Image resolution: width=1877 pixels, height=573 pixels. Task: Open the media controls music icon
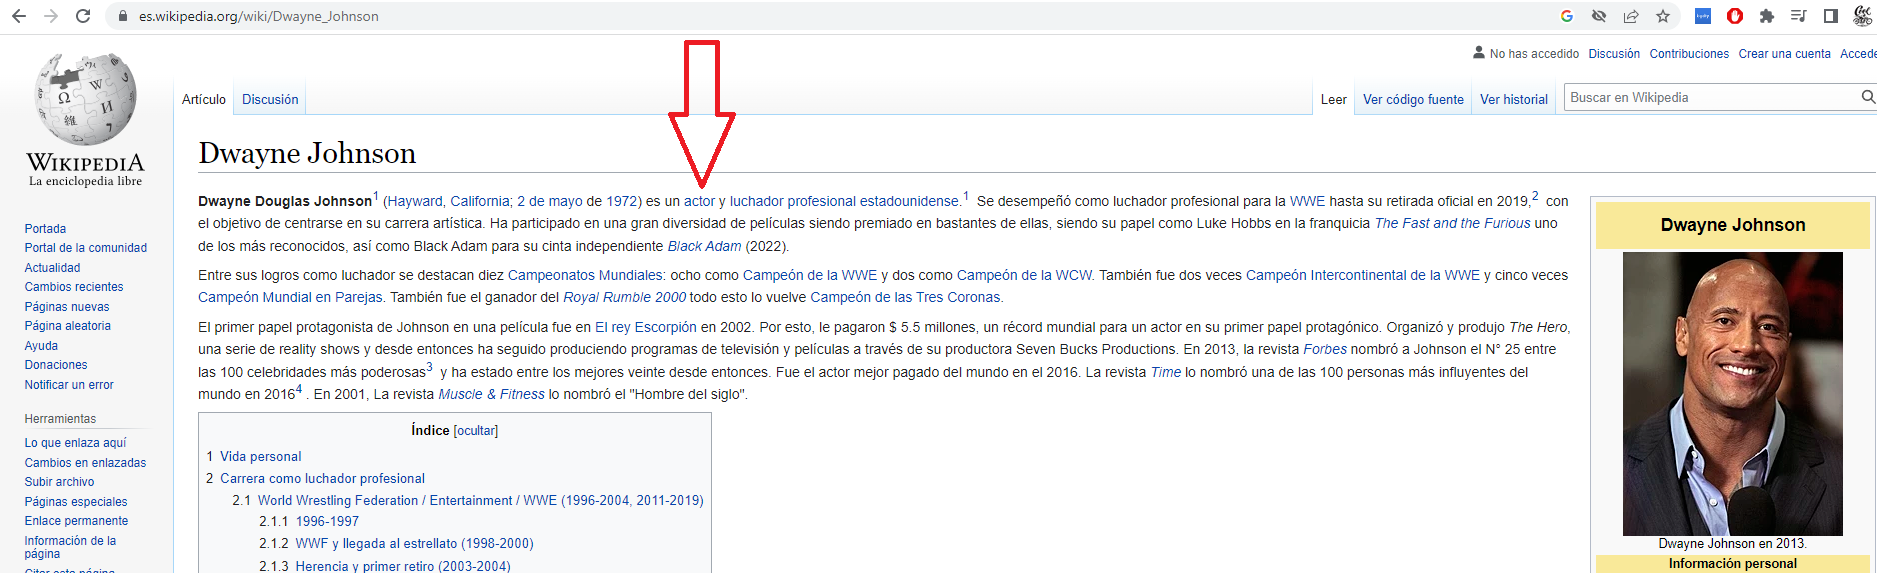coord(1798,16)
